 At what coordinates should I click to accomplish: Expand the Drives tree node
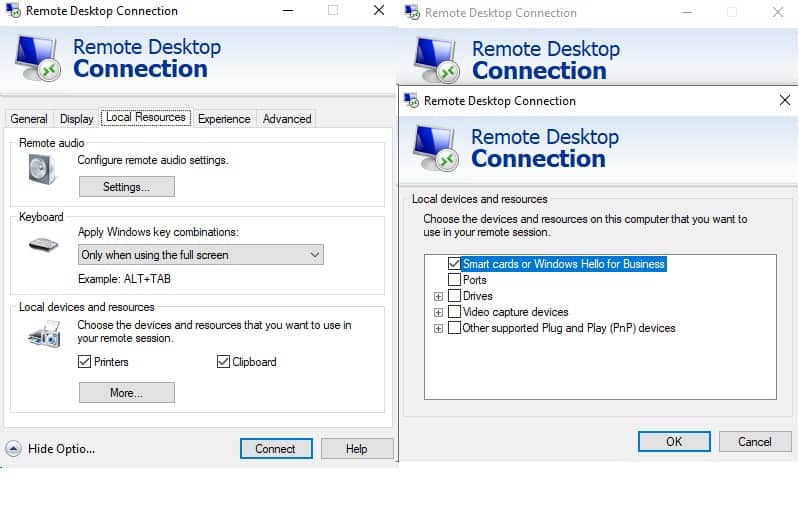click(438, 296)
